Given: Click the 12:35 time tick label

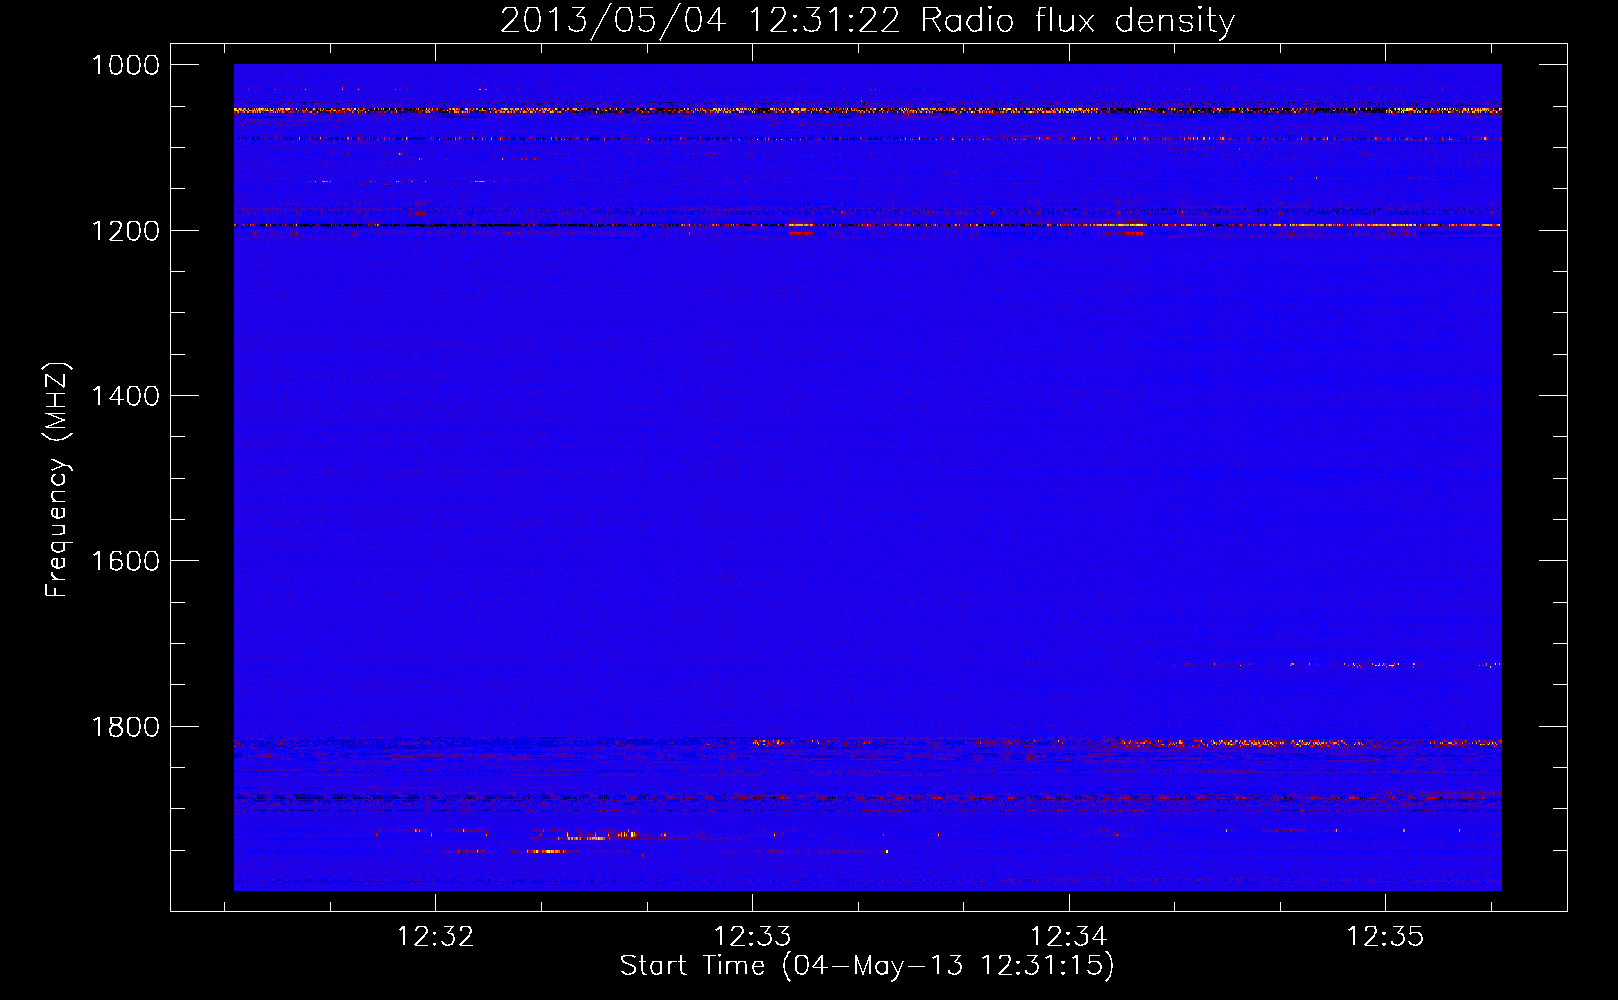Looking at the screenshot, I should point(1385,937).
